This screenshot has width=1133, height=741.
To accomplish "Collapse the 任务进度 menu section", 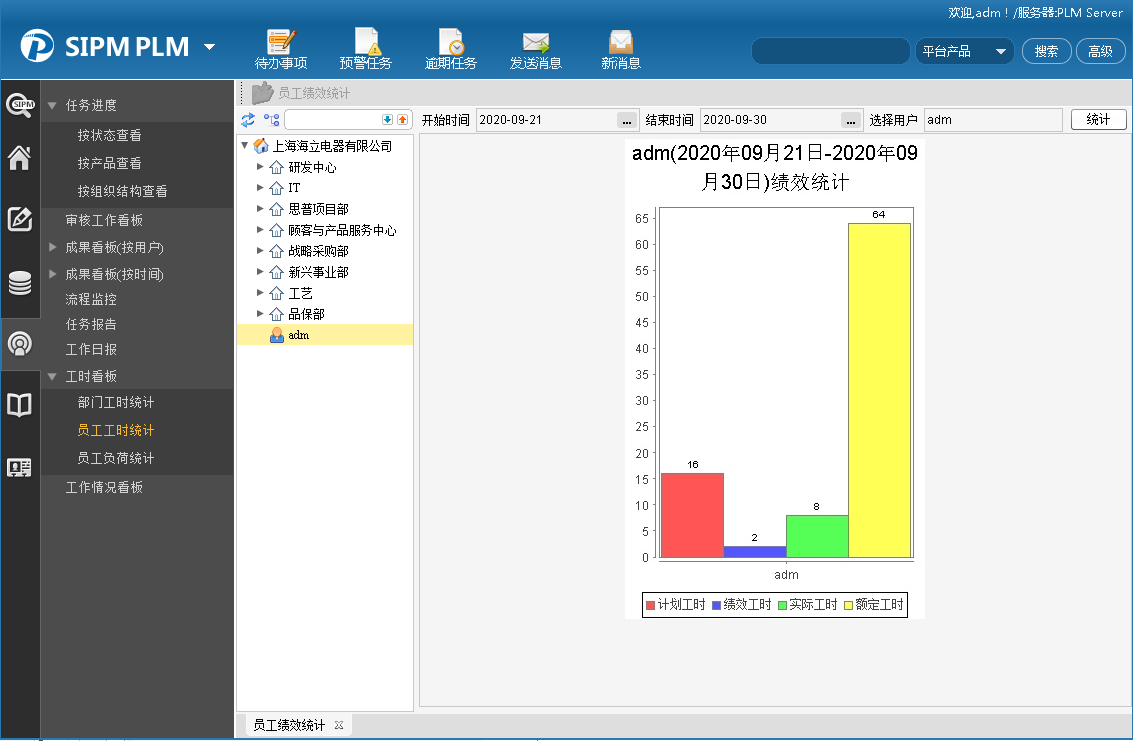I will 53,105.
